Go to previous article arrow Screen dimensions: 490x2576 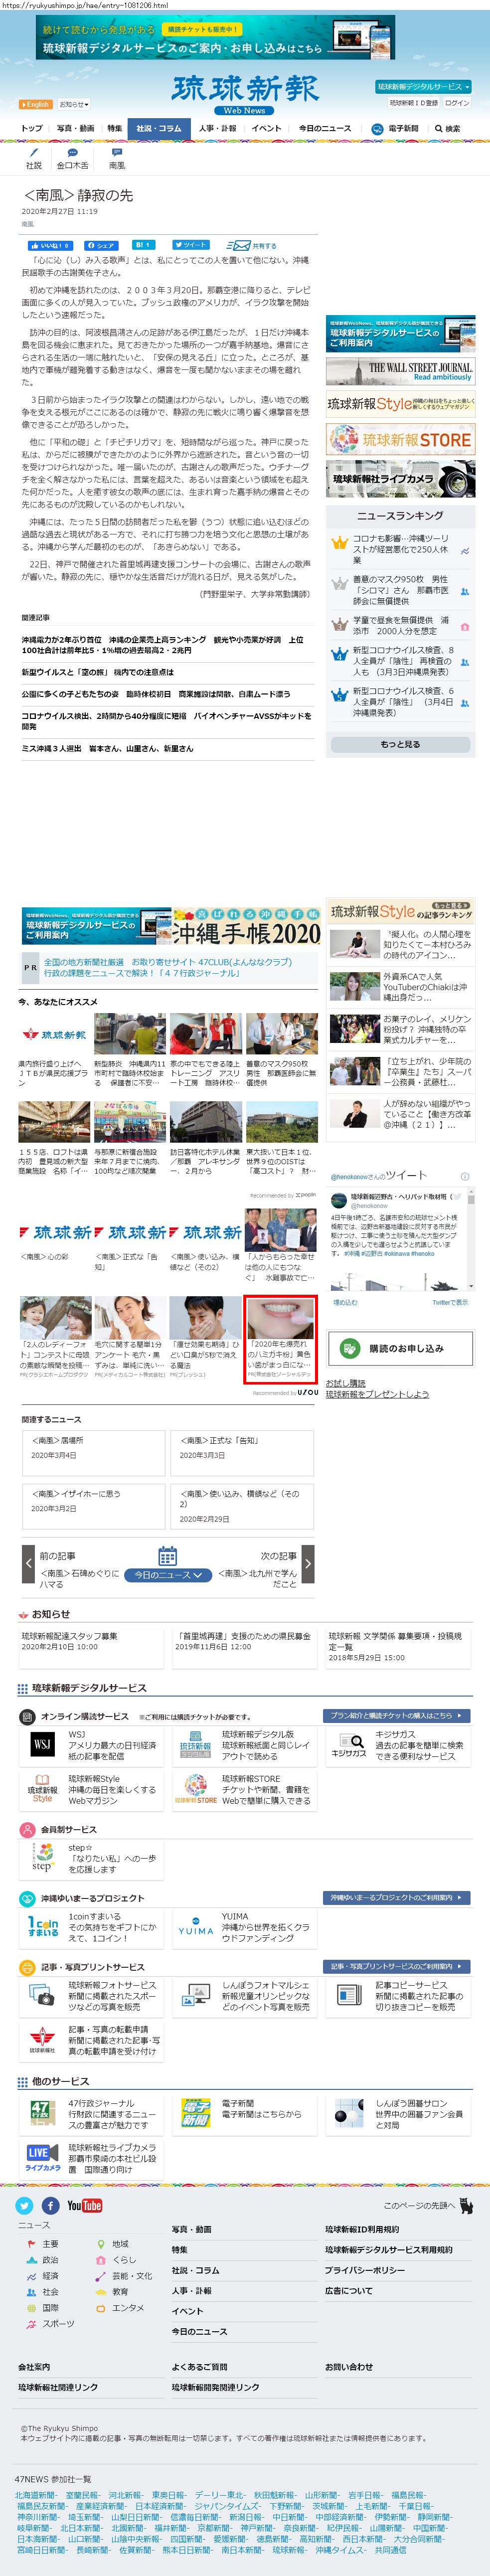click(28, 1564)
